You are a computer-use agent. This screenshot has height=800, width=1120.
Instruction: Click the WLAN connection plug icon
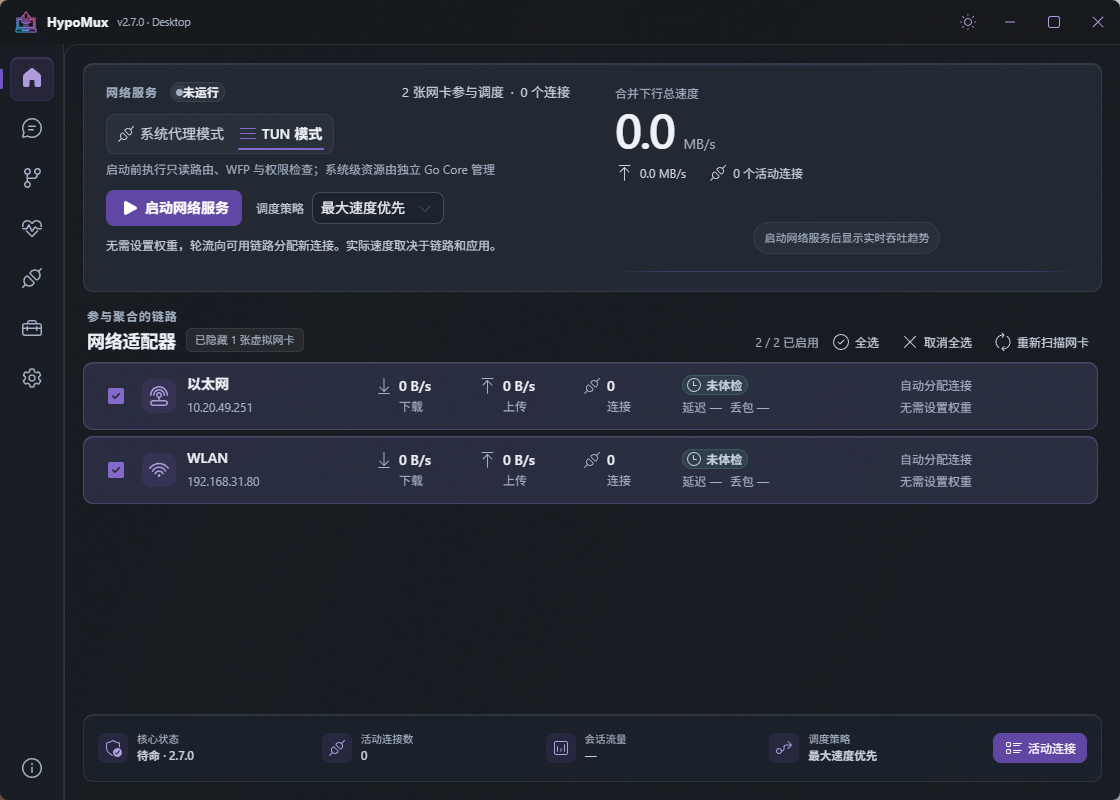point(591,460)
